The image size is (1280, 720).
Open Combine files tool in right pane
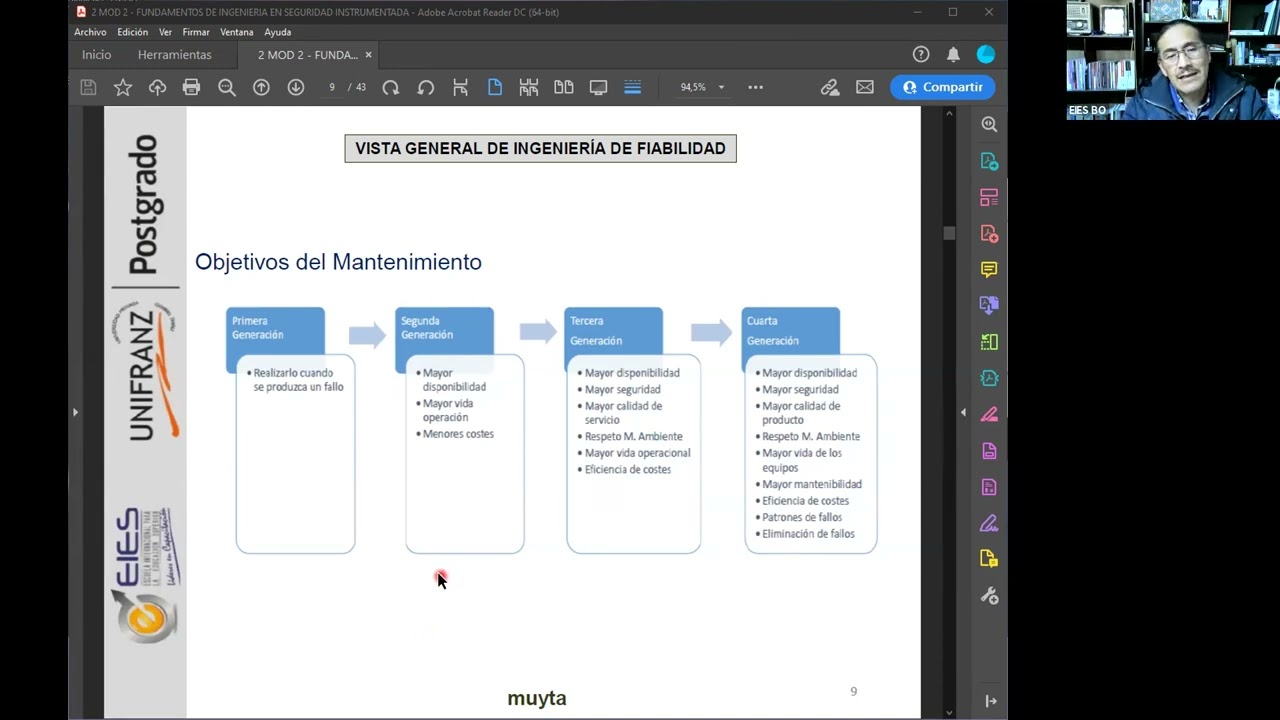(989, 306)
